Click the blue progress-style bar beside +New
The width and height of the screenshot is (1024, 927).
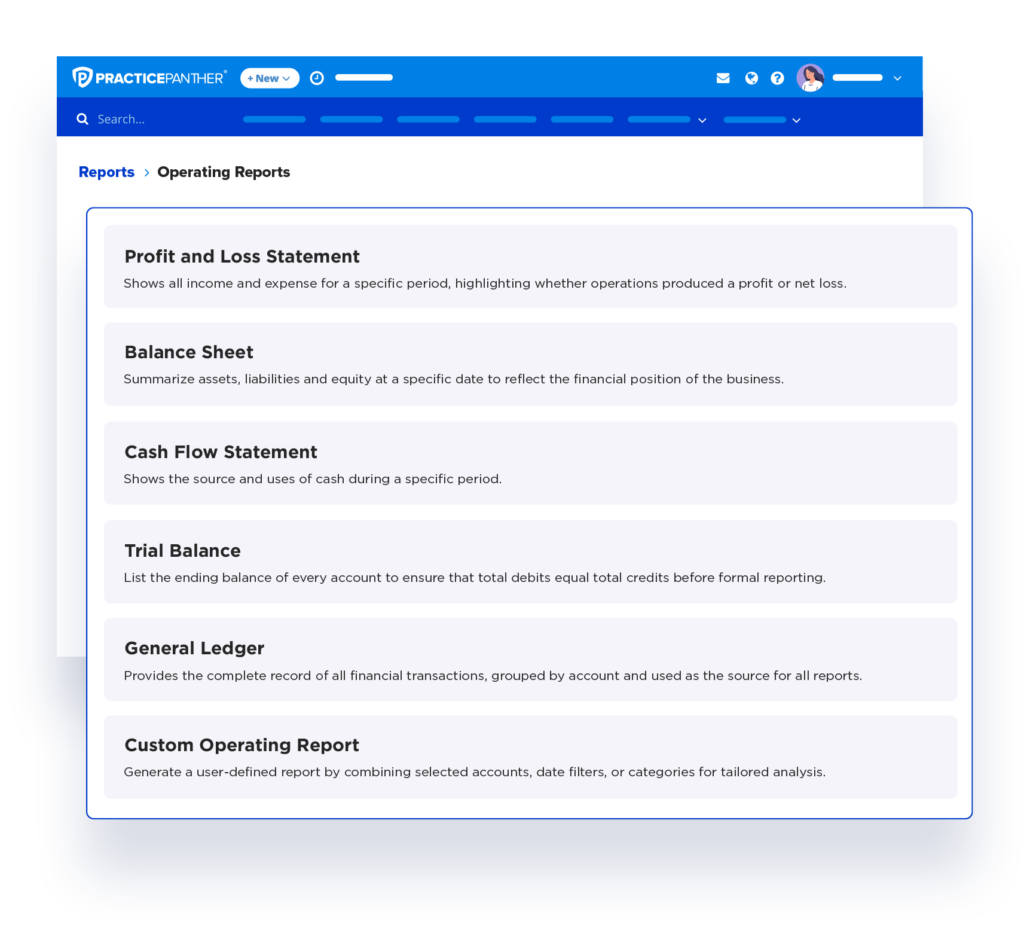[x=363, y=77]
